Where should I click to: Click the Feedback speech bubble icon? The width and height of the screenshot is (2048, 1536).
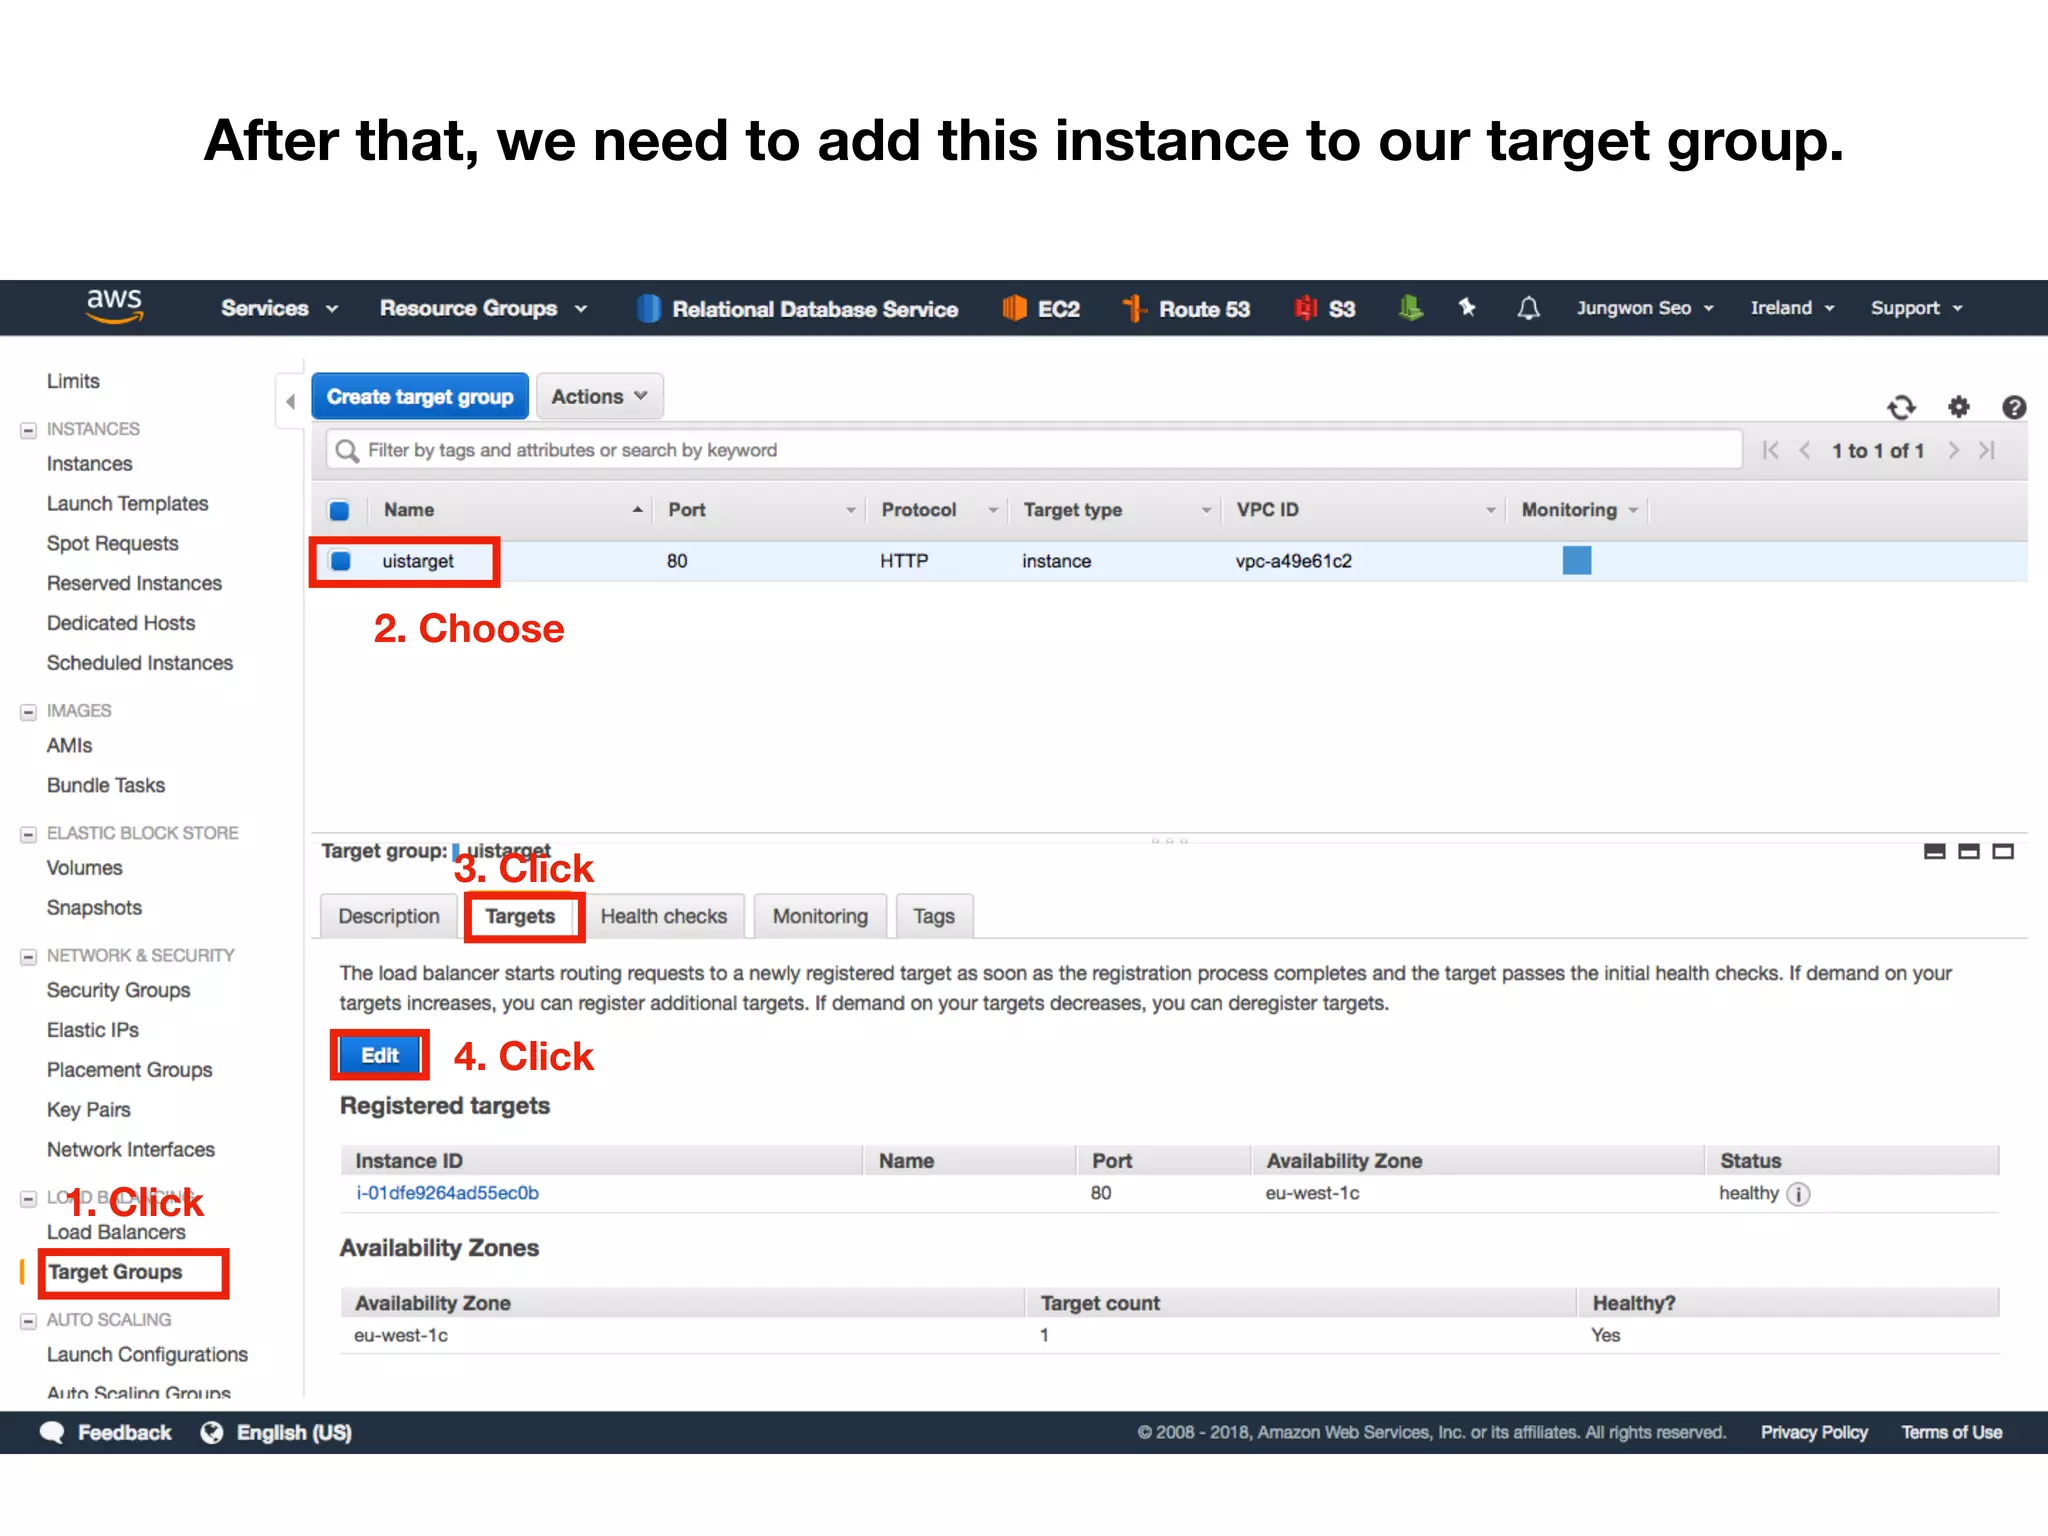(52, 1433)
